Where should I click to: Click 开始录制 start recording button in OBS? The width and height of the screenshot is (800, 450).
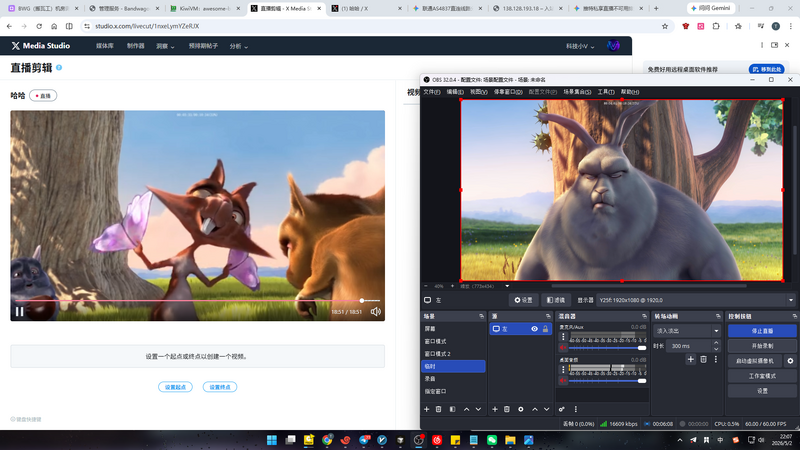[762, 345]
